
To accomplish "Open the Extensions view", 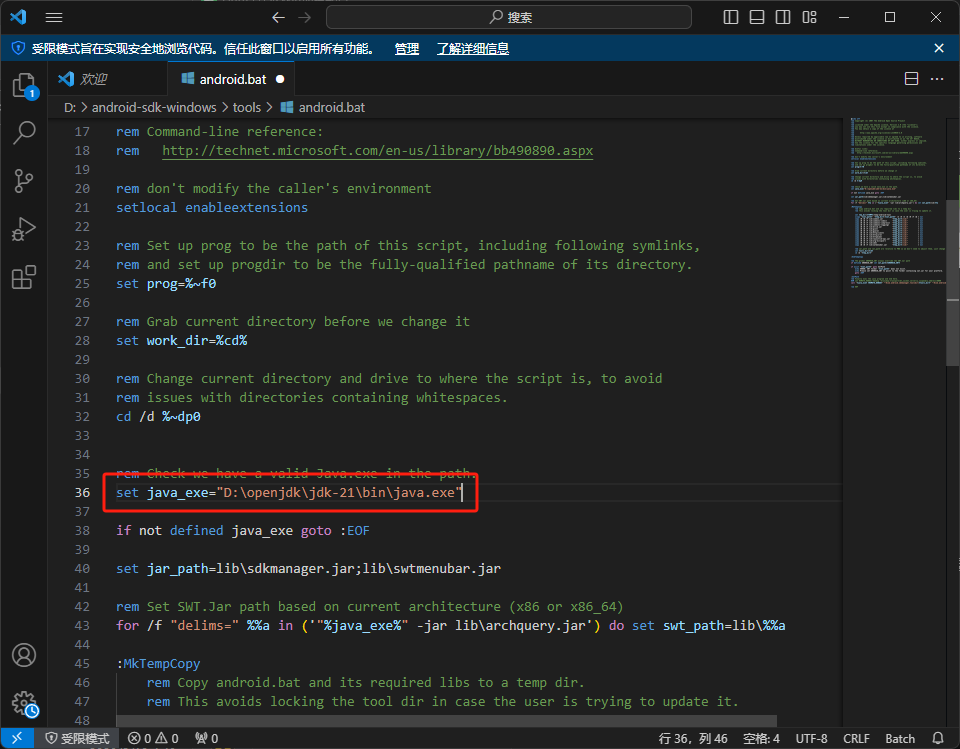I will (x=24, y=277).
